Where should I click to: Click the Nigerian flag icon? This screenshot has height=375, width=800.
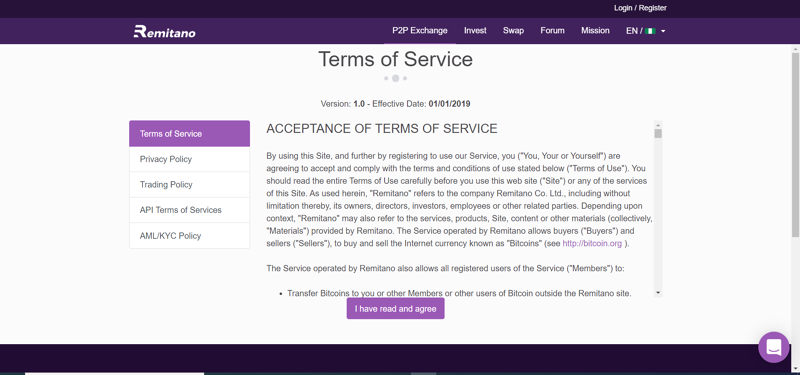pyautogui.click(x=650, y=31)
